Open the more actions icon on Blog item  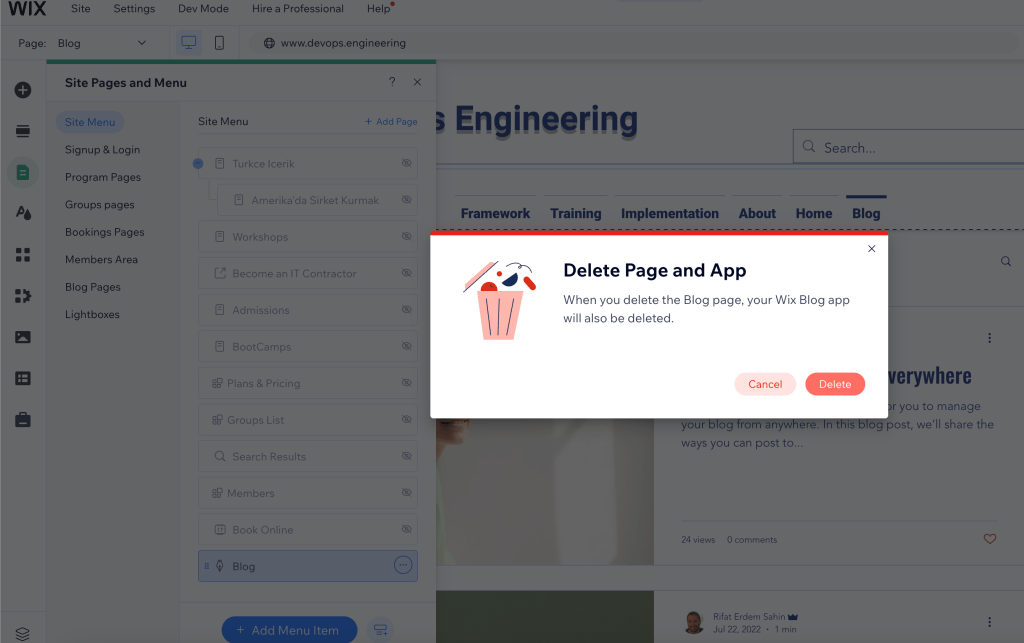403,565
